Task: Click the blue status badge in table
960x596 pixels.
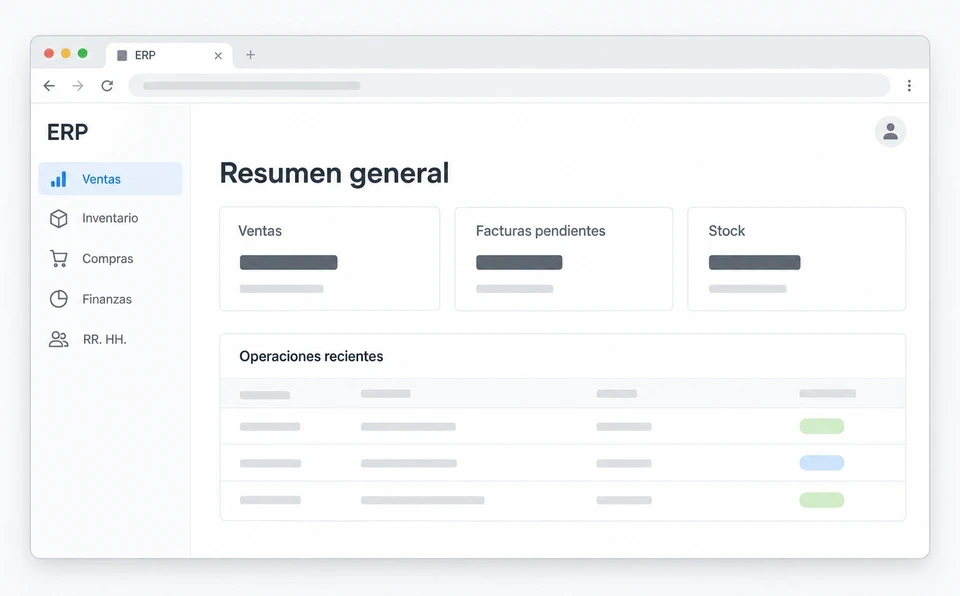Action: coord(822,463)
